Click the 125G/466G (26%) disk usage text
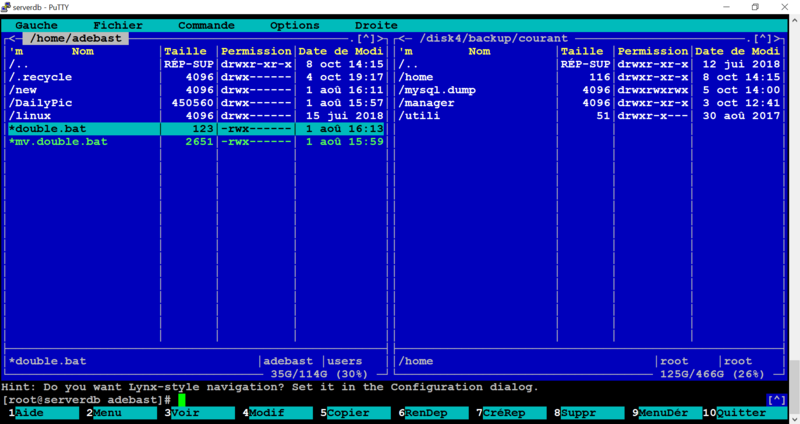 (712, 374)
